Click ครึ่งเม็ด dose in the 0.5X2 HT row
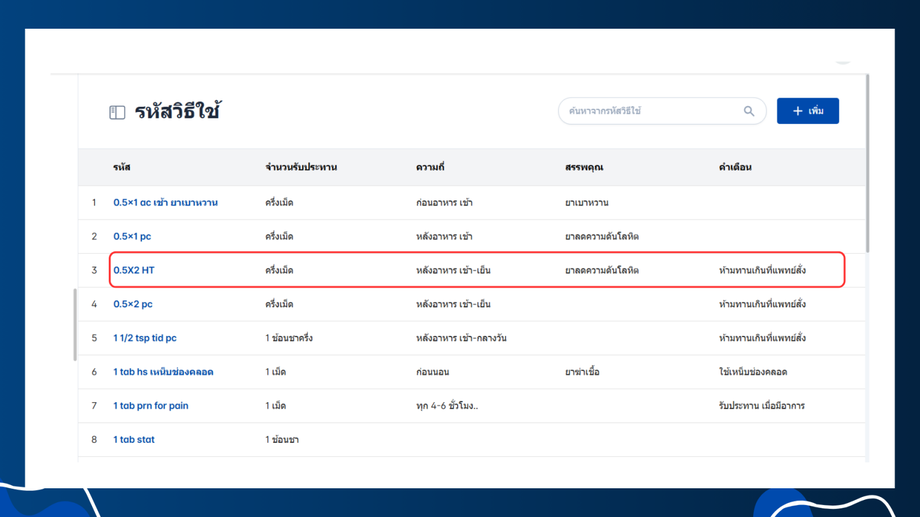The width and height of the screenshot is (920, 517). point(279,270)
